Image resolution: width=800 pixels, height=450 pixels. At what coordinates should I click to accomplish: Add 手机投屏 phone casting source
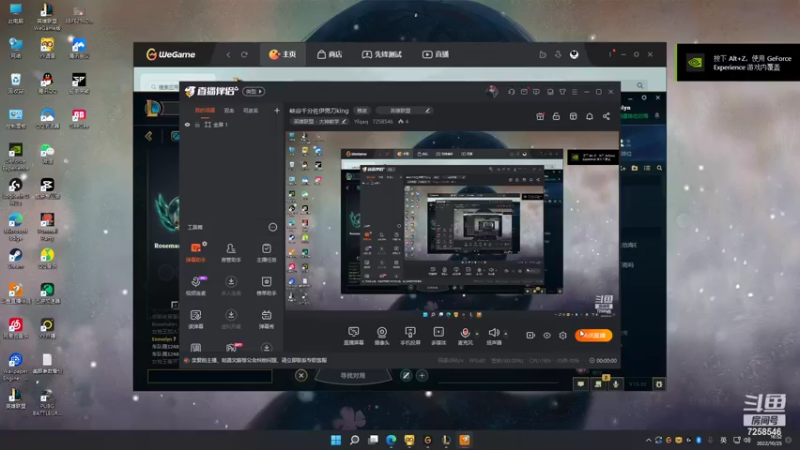(410, 336)
